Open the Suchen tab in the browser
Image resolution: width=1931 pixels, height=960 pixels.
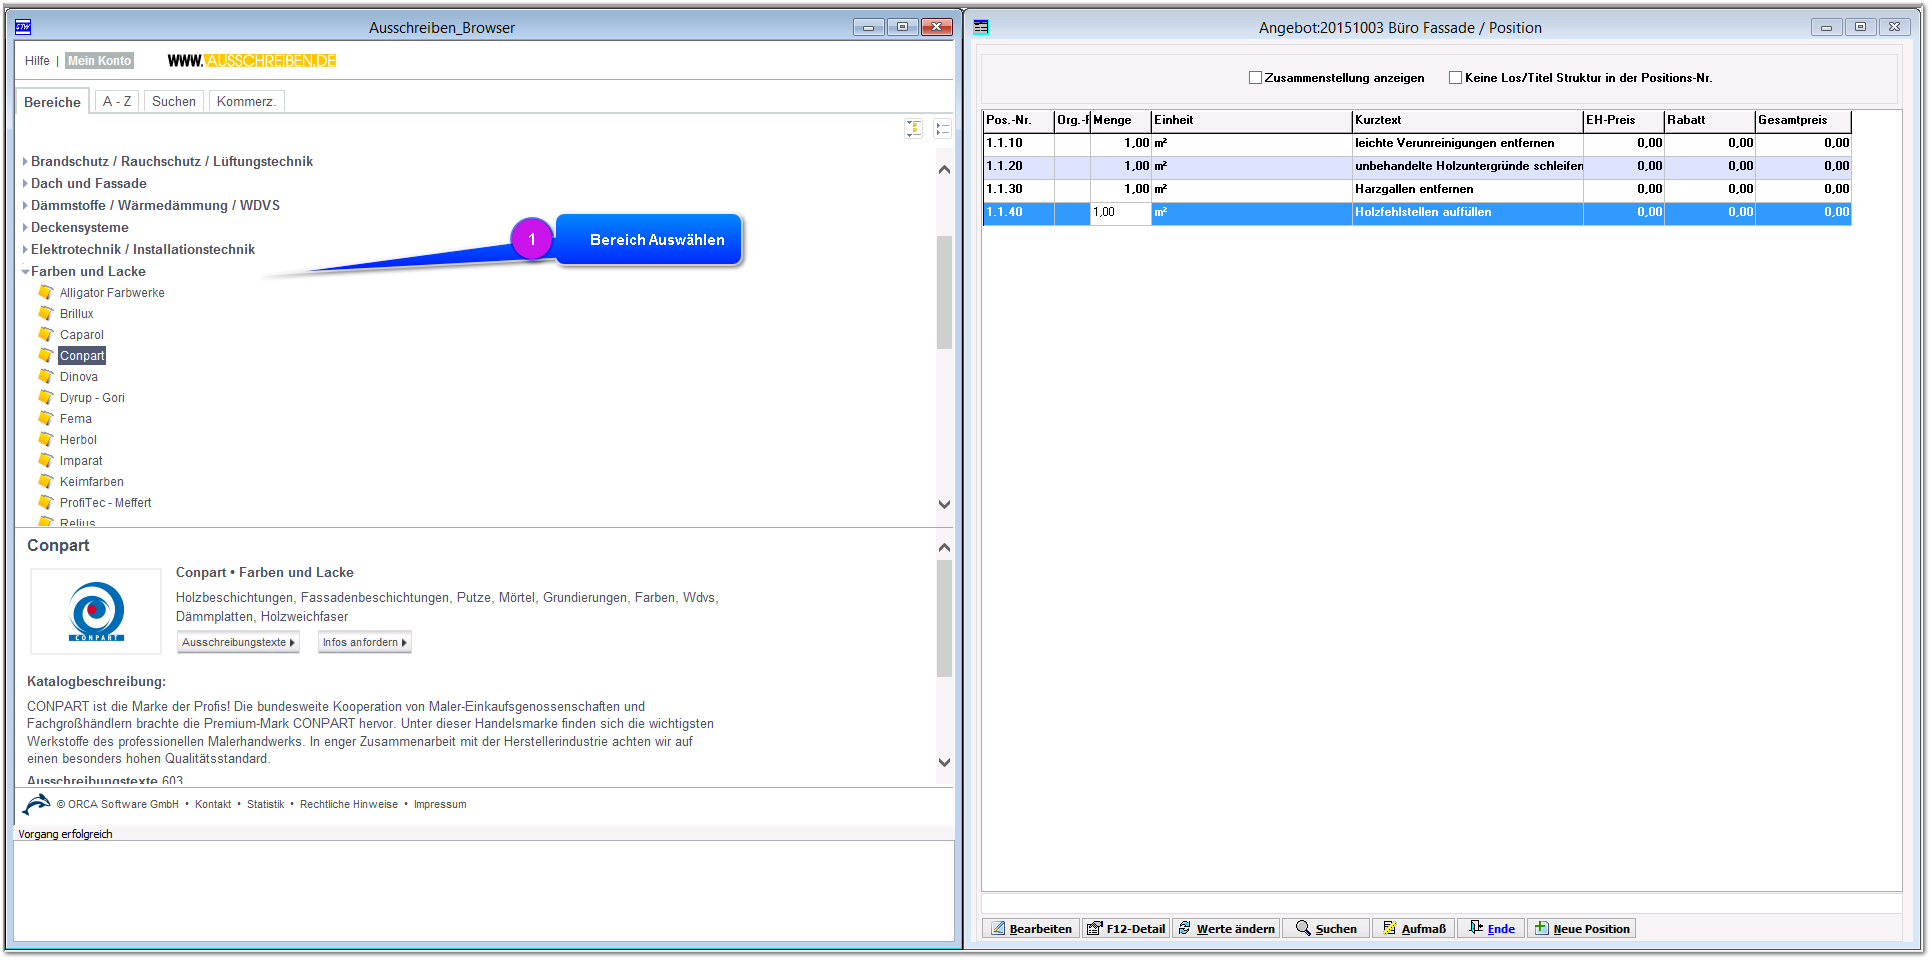(x=174, y=101)
